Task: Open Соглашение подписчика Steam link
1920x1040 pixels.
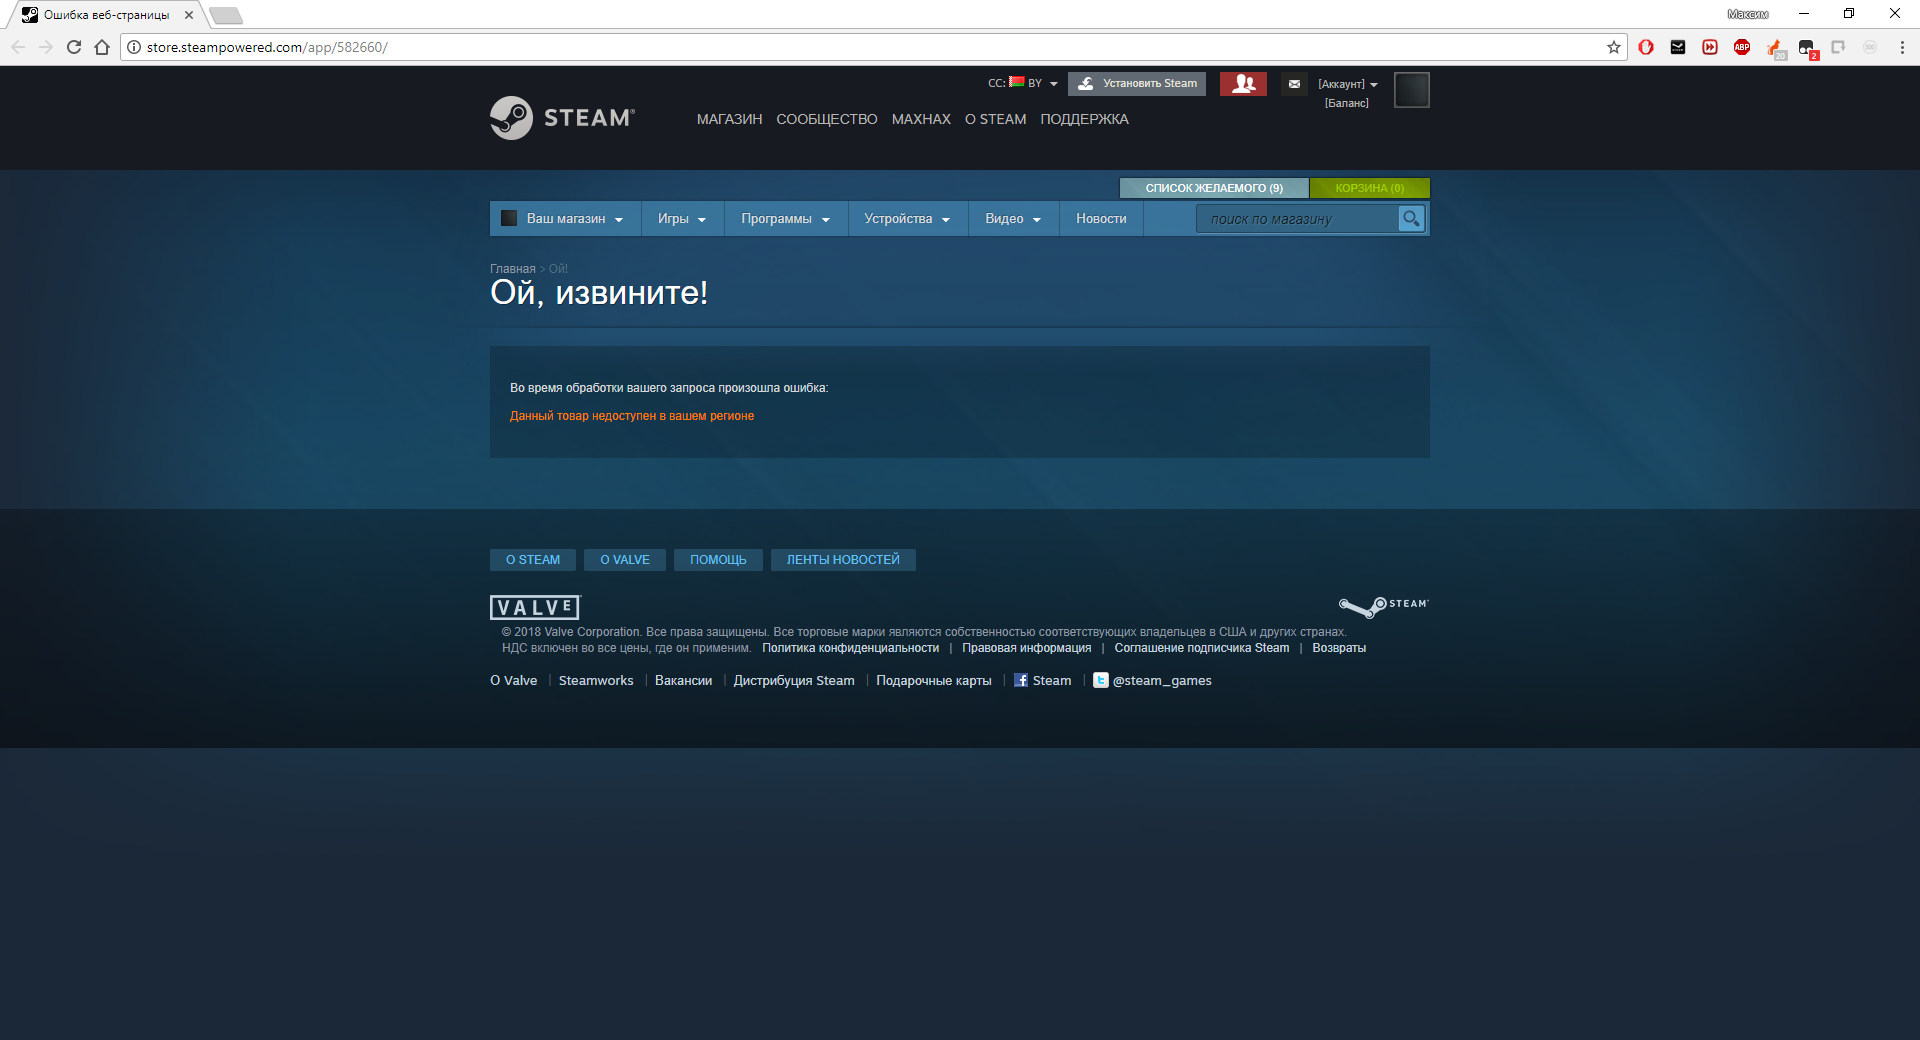Action: 1202,648
